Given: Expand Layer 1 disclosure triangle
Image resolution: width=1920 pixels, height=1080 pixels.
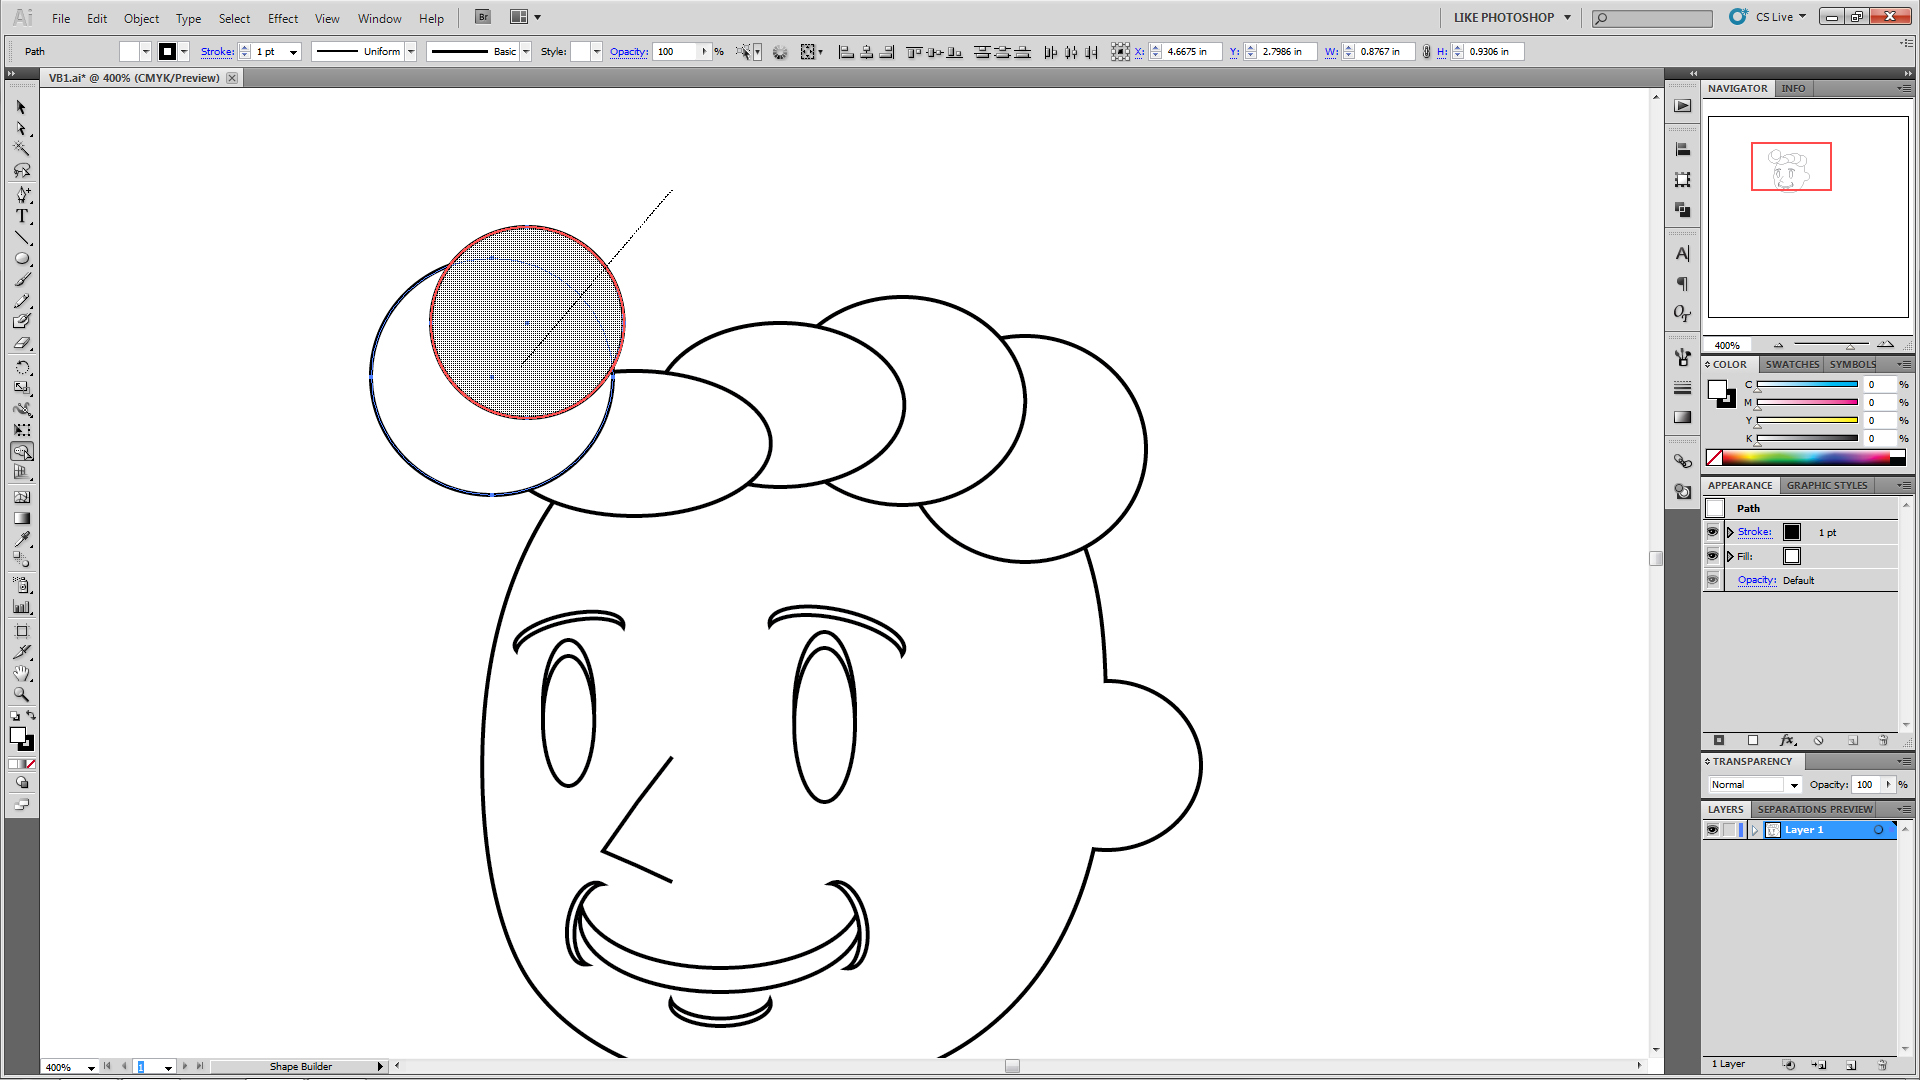Looking at the screenshot, I should 1754,830.
